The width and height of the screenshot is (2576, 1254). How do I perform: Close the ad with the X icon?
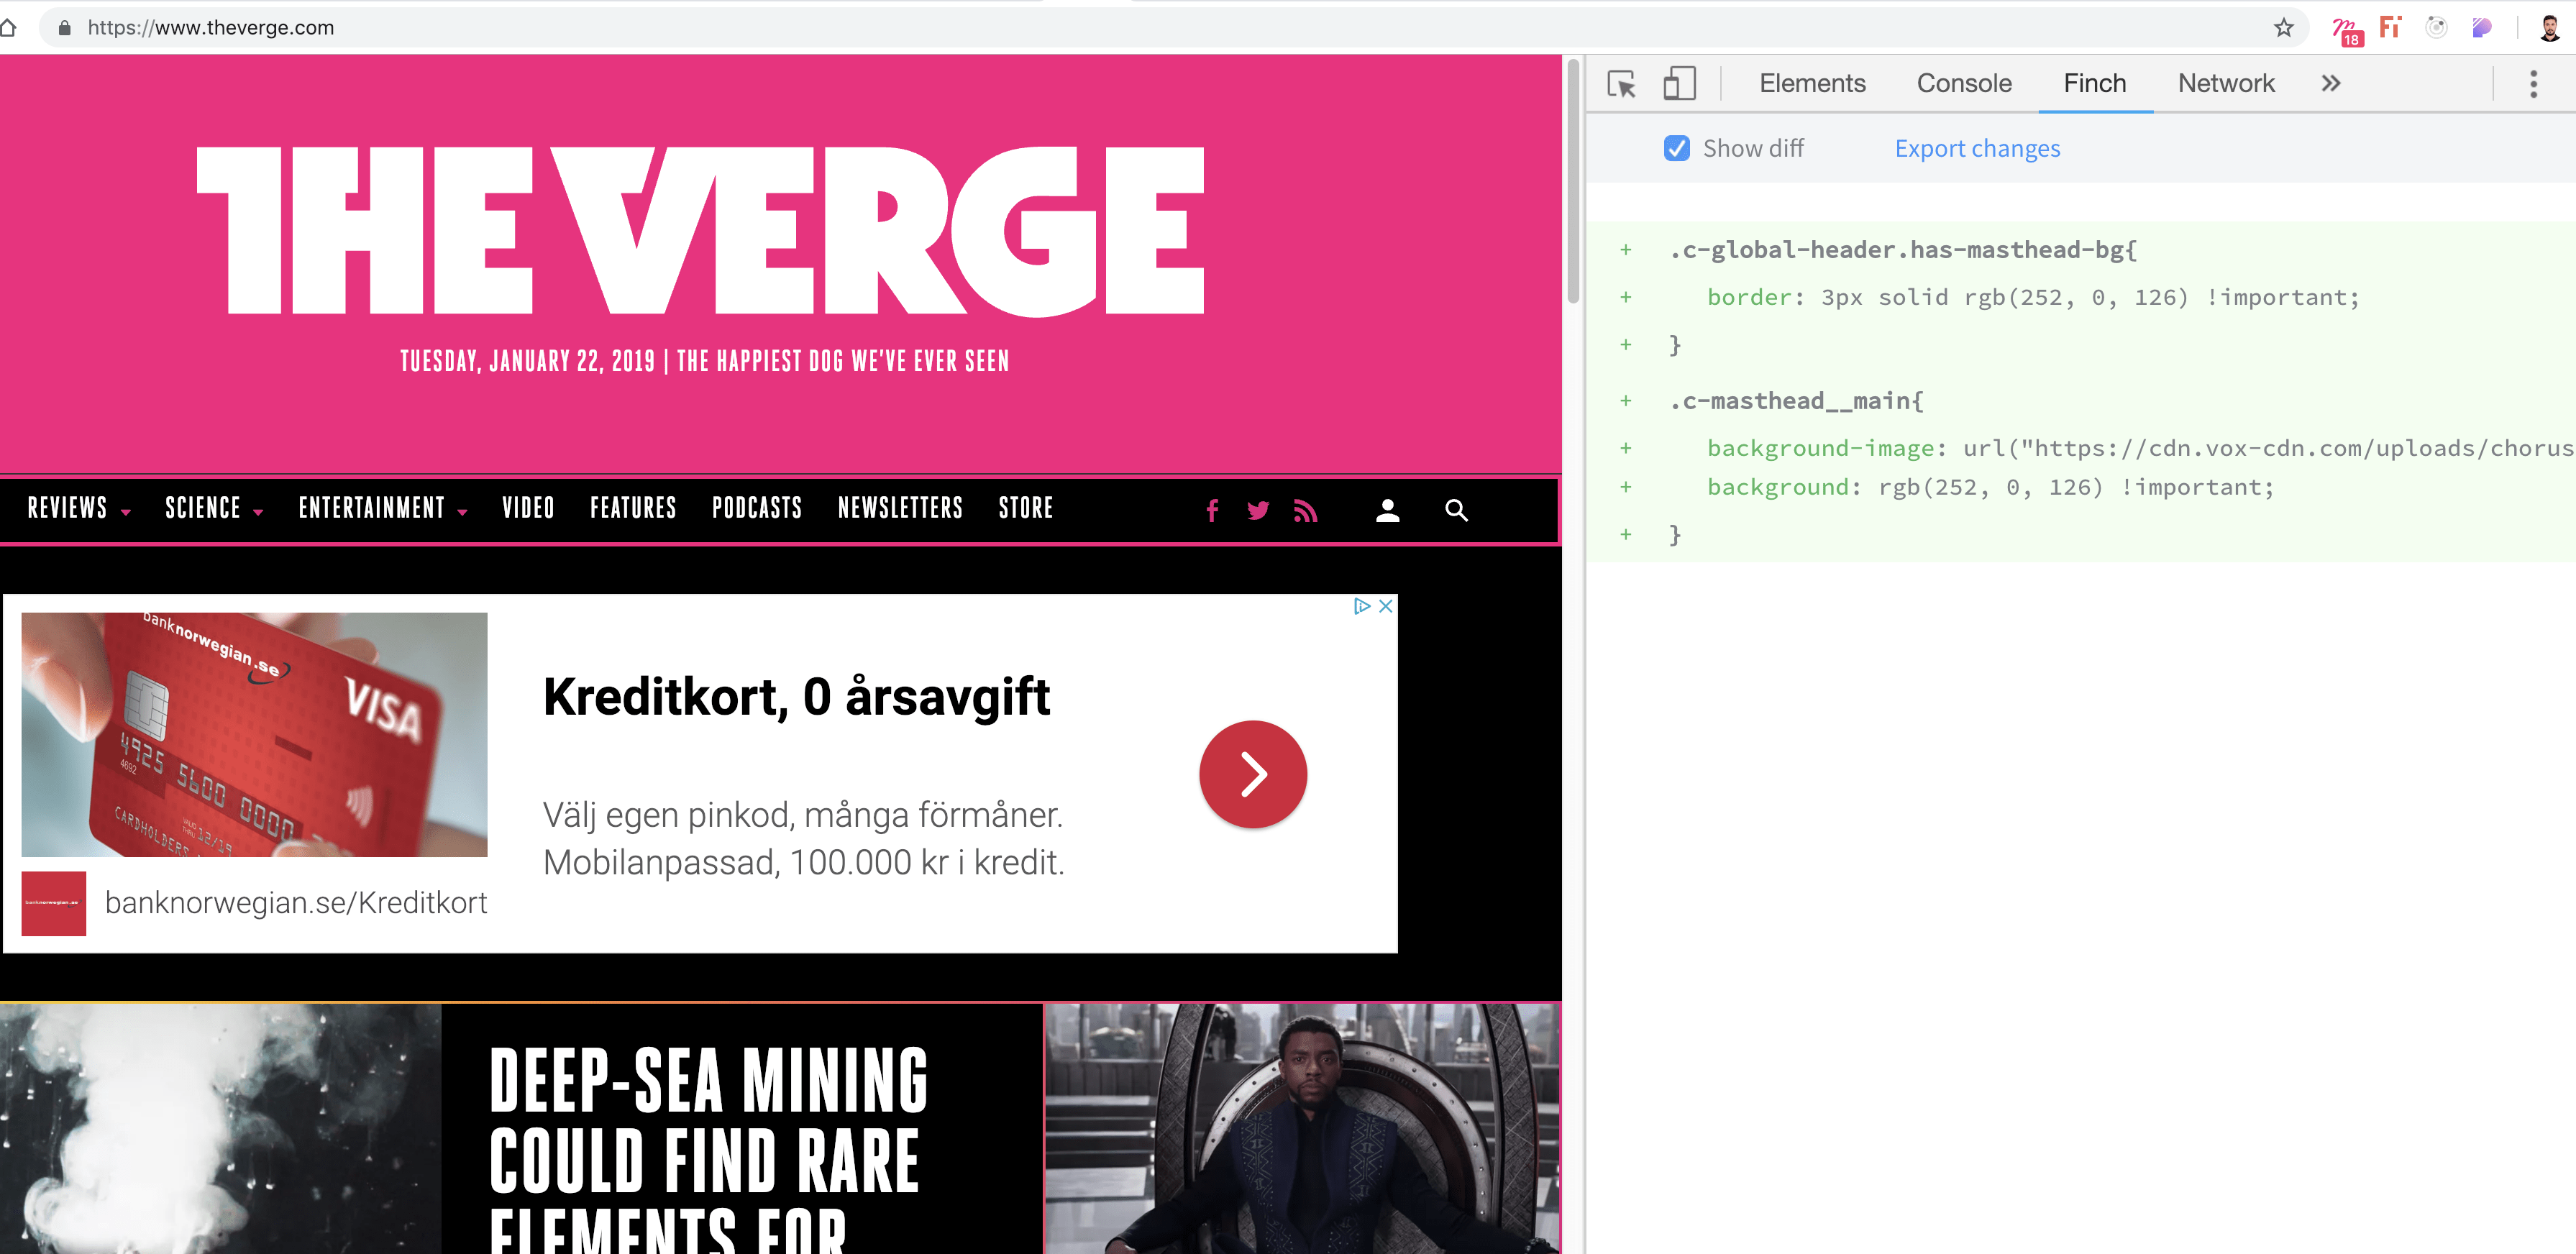(x=1385, y=606)
